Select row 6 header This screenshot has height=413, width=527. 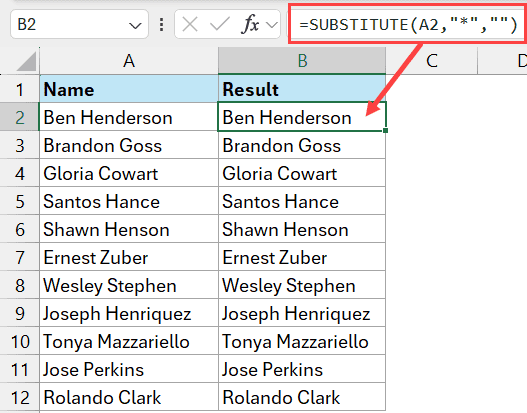[19, 229]
